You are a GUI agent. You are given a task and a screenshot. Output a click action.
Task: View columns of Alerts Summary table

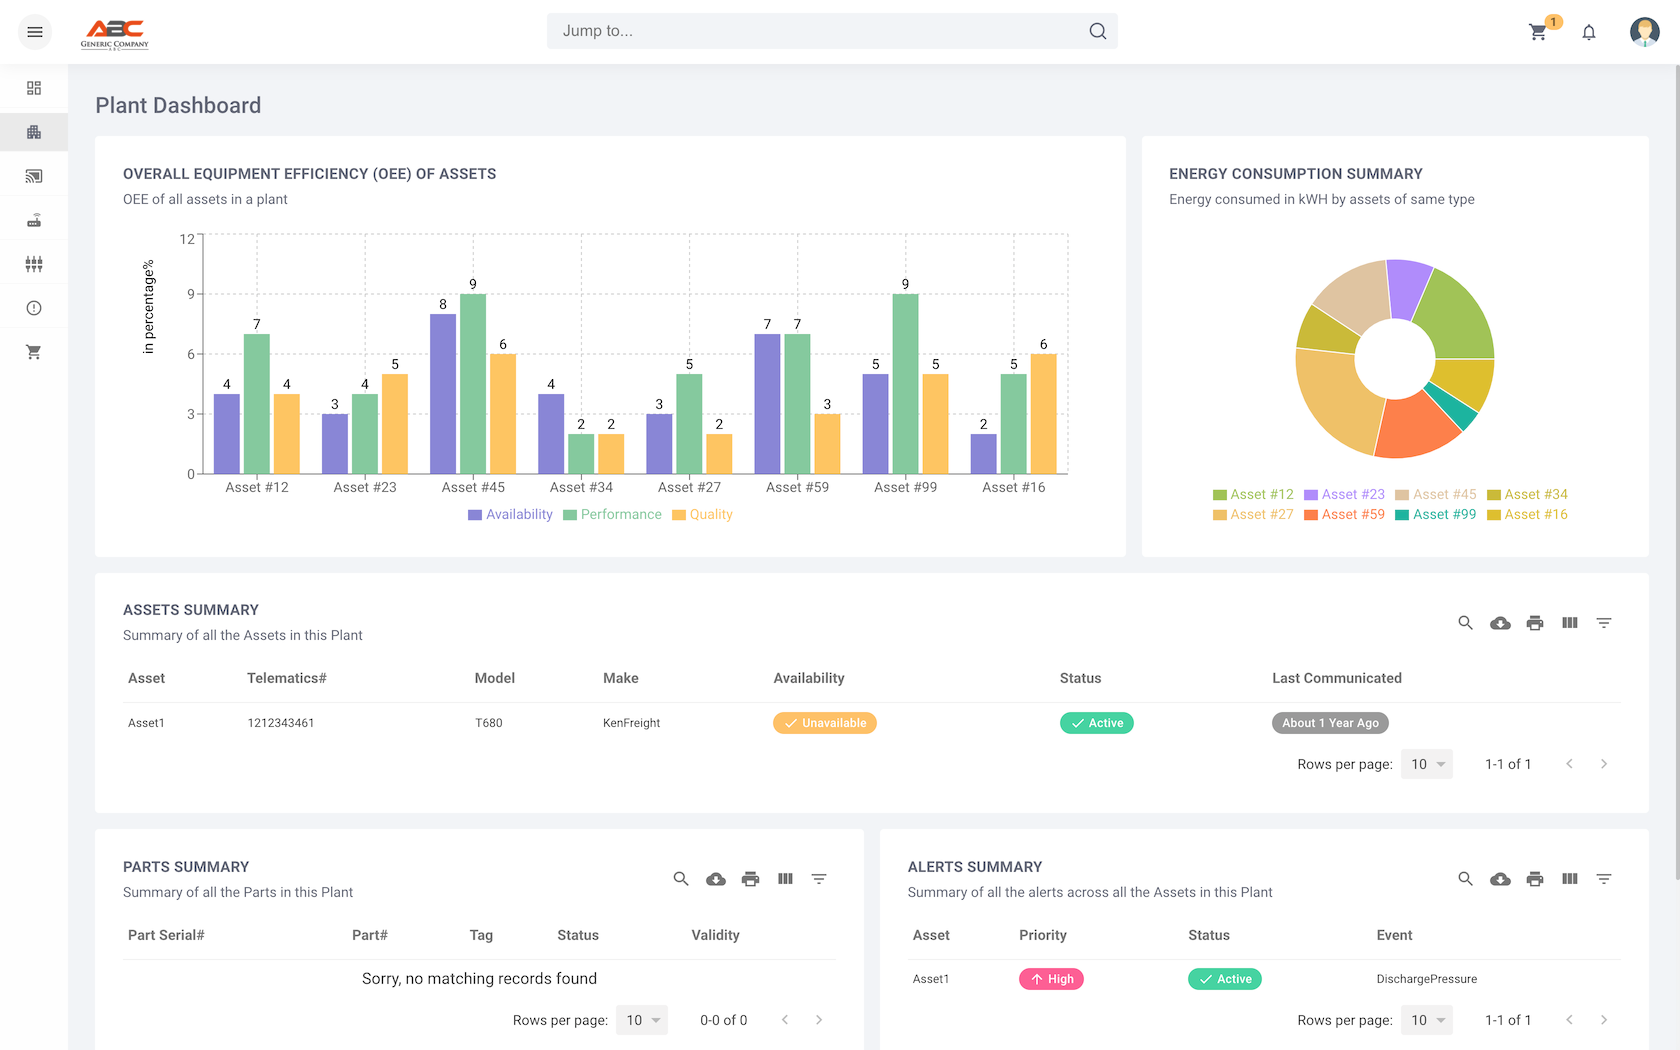coord(1570,879)
